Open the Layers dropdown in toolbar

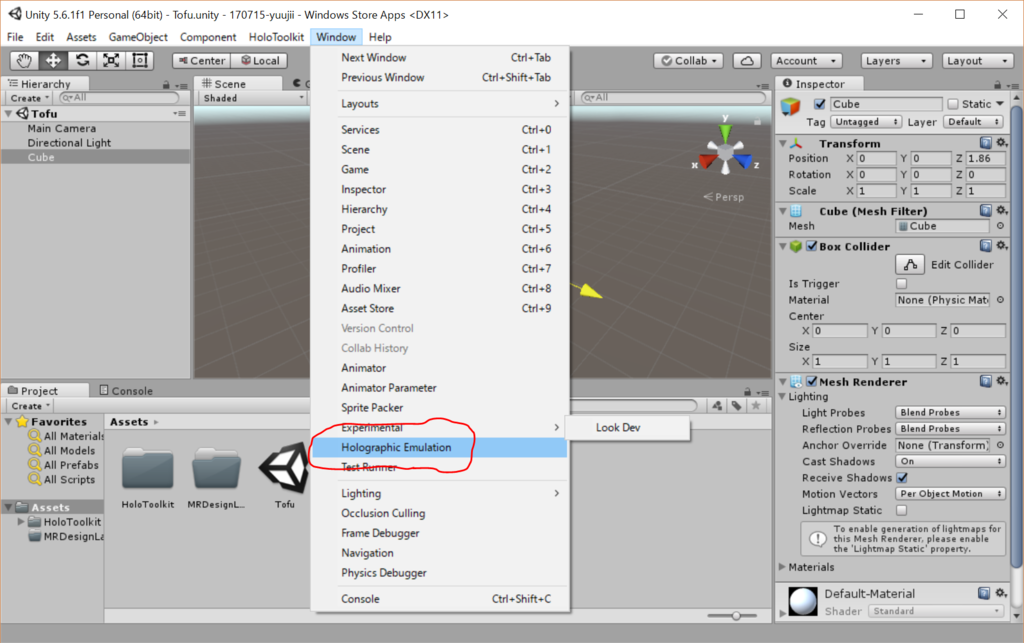(895, 61)
